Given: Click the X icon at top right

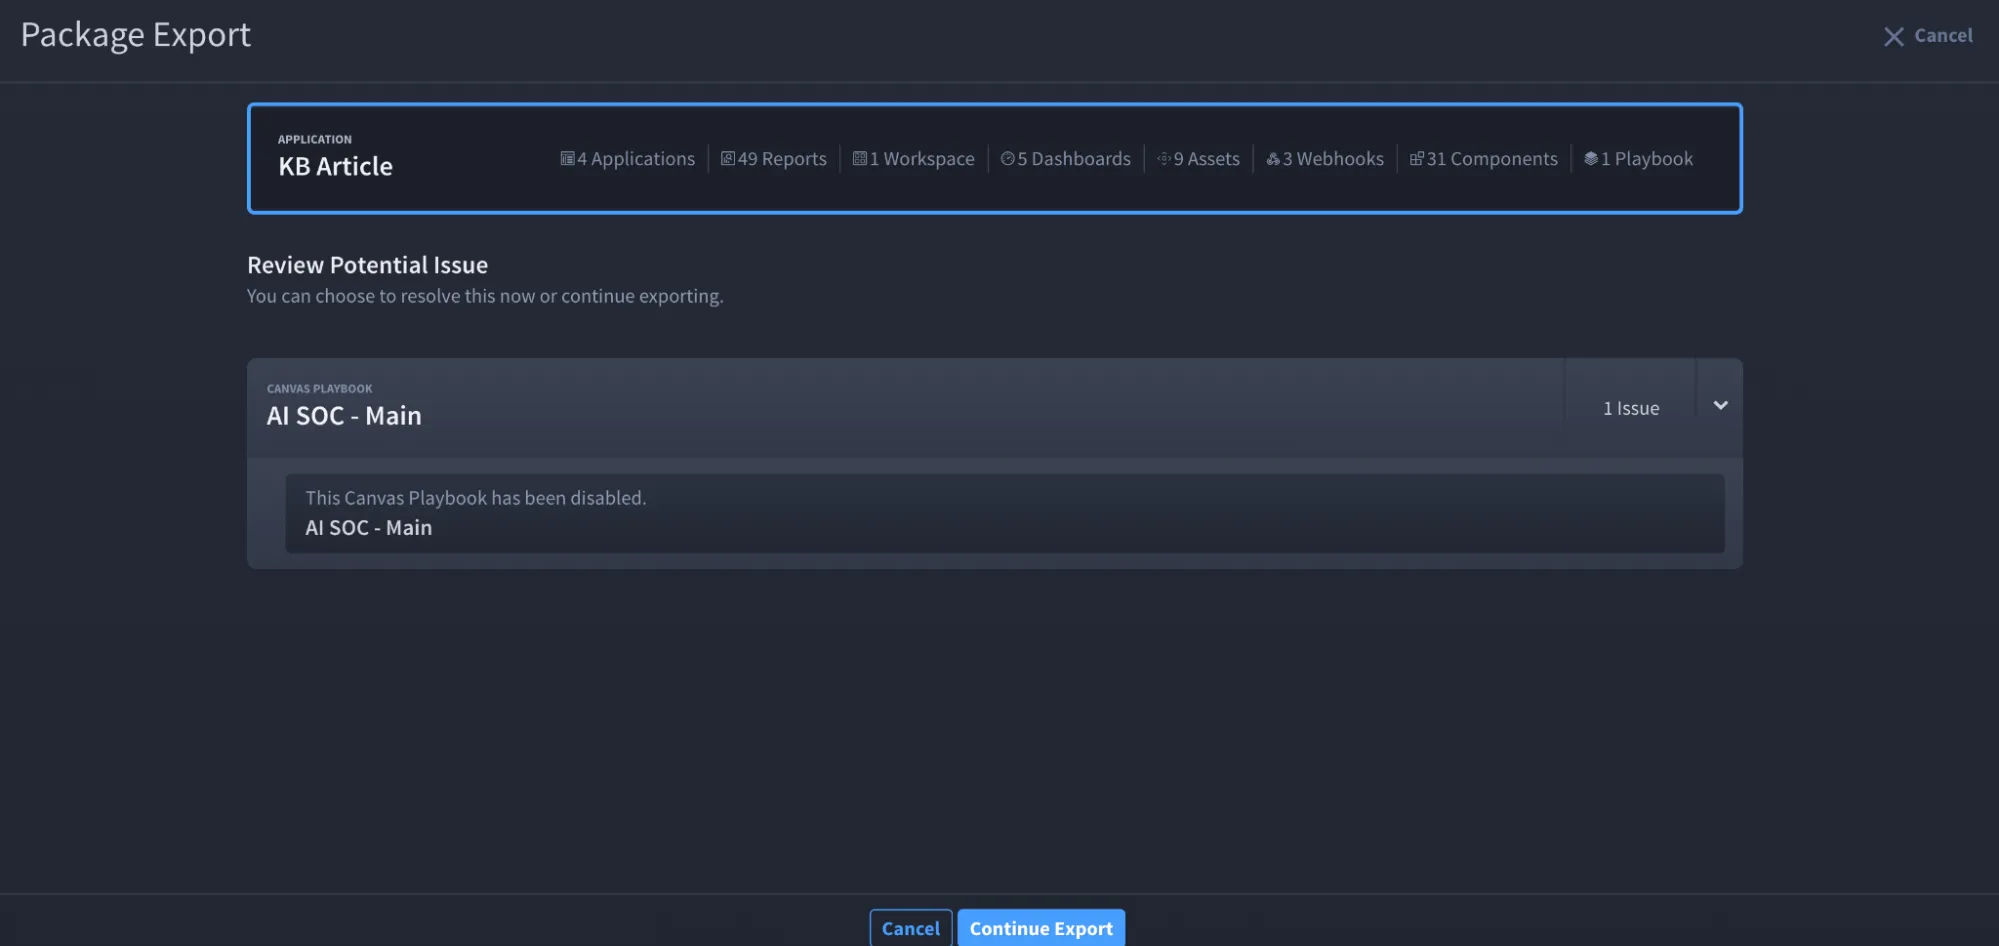Looking at the screenshot, I should pyautogui.click(x=1894, y=37).
